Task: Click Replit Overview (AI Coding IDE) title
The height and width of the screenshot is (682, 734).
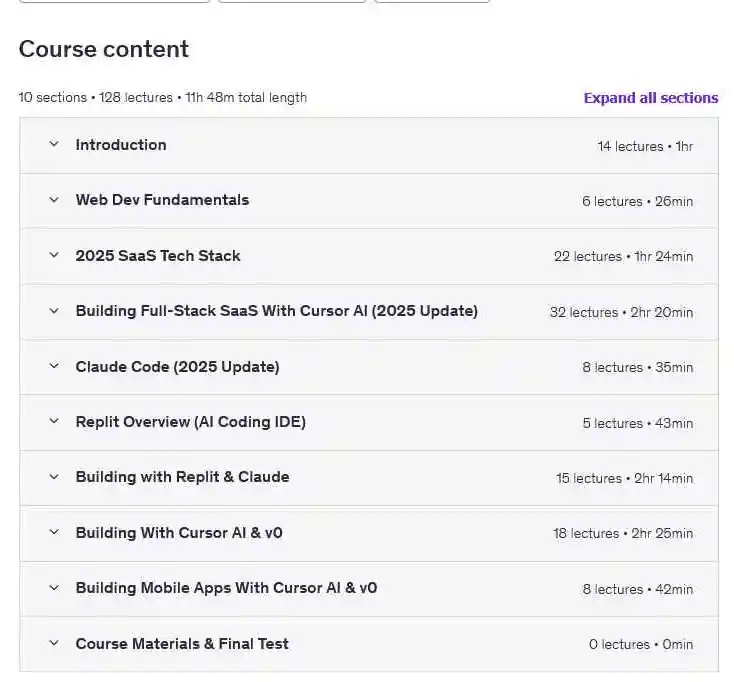Action: click(190, 422)
